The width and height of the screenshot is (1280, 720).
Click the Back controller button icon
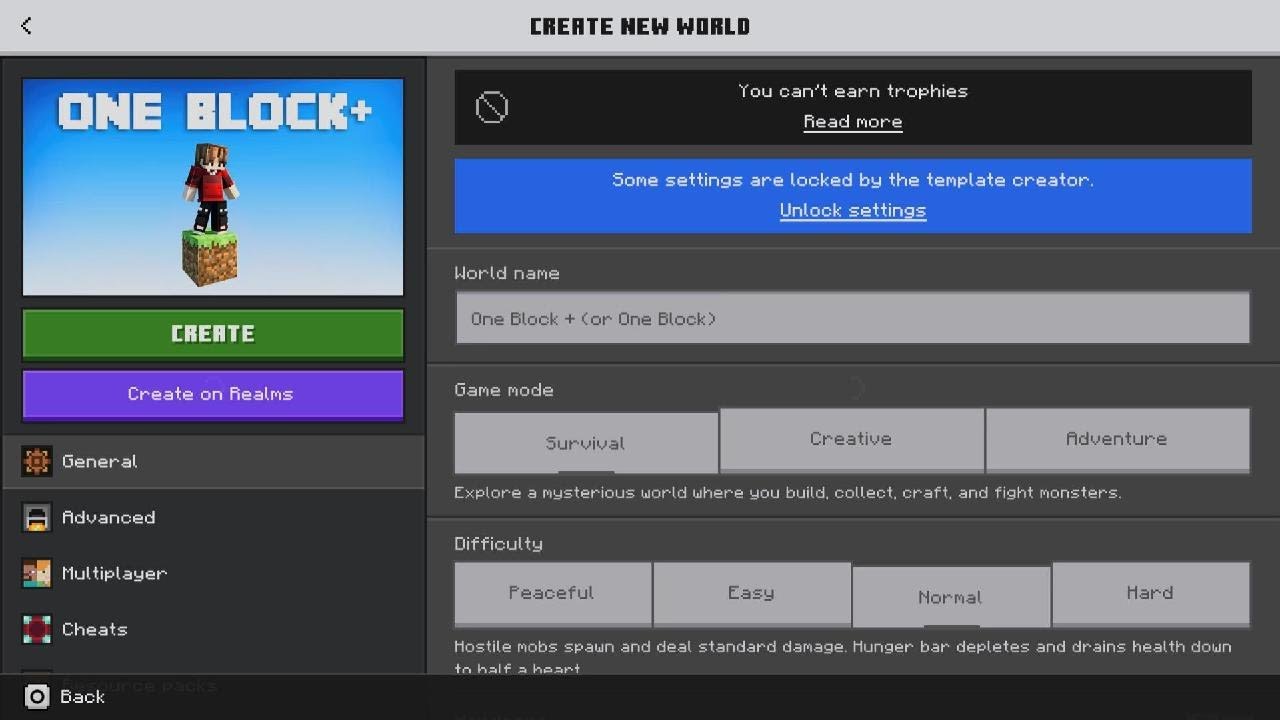36,697
